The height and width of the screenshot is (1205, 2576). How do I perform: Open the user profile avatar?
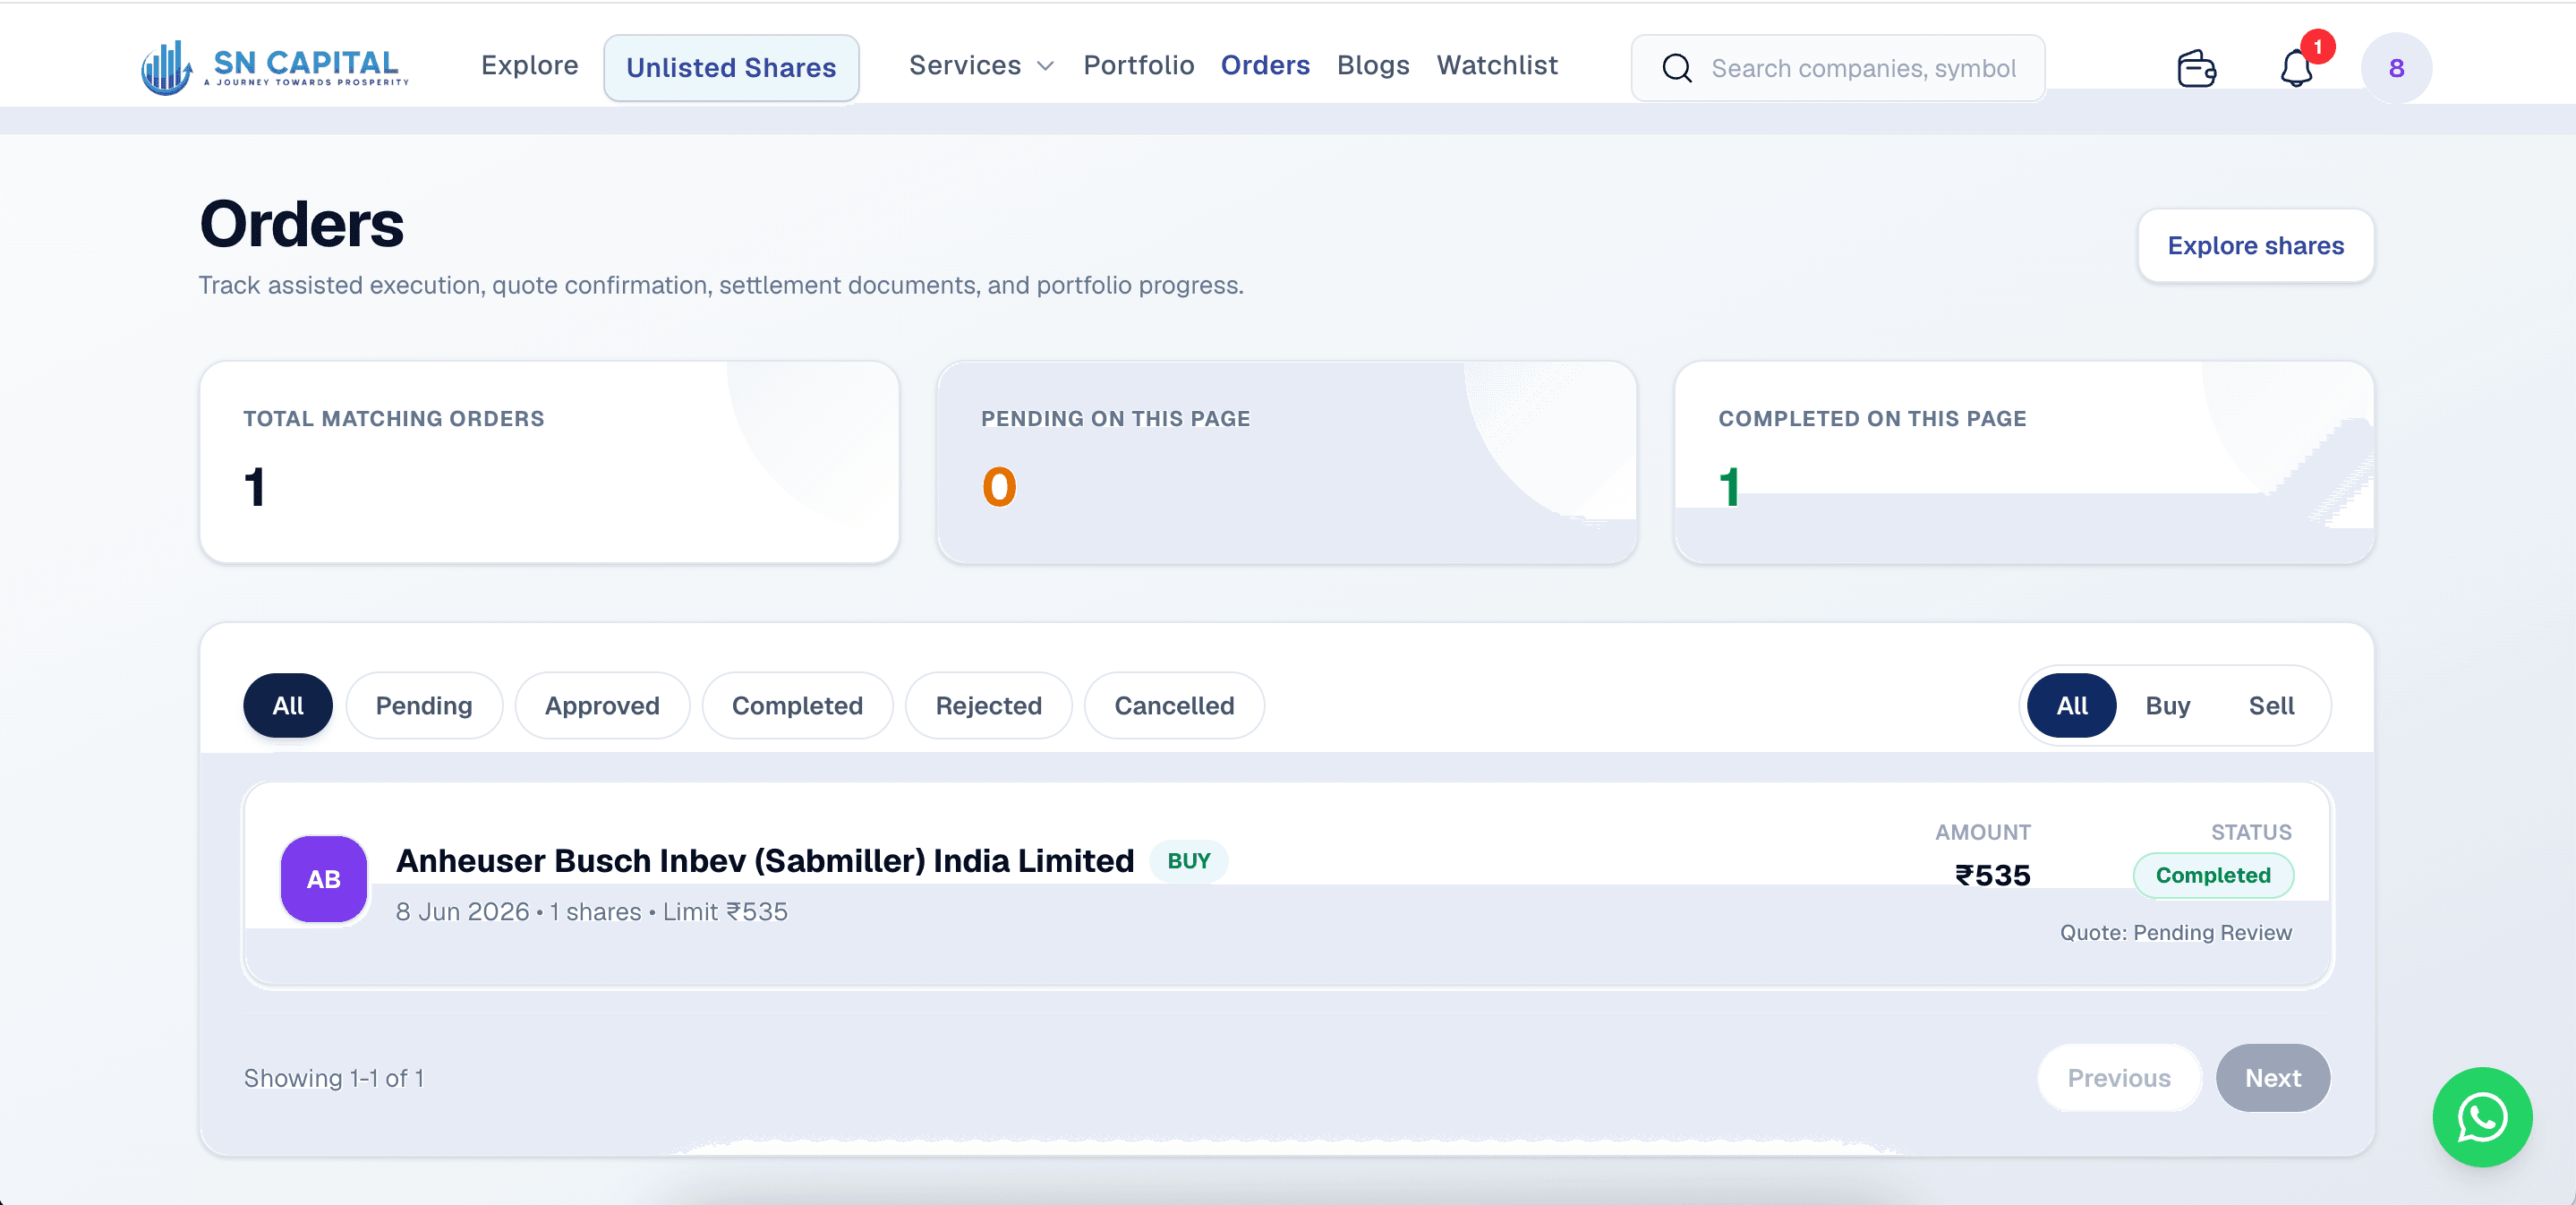pyautogui.click(x=2396, y=68)
